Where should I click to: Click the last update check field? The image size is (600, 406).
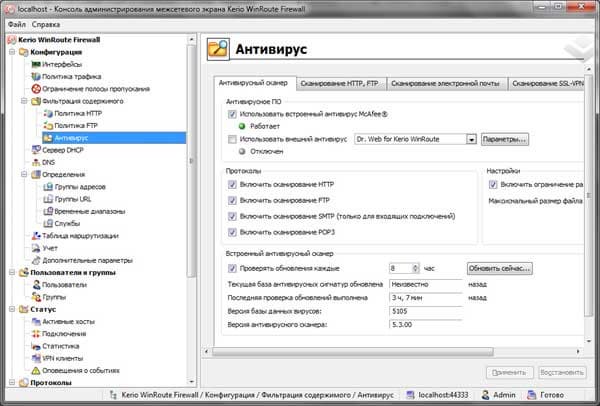point(426,298)
